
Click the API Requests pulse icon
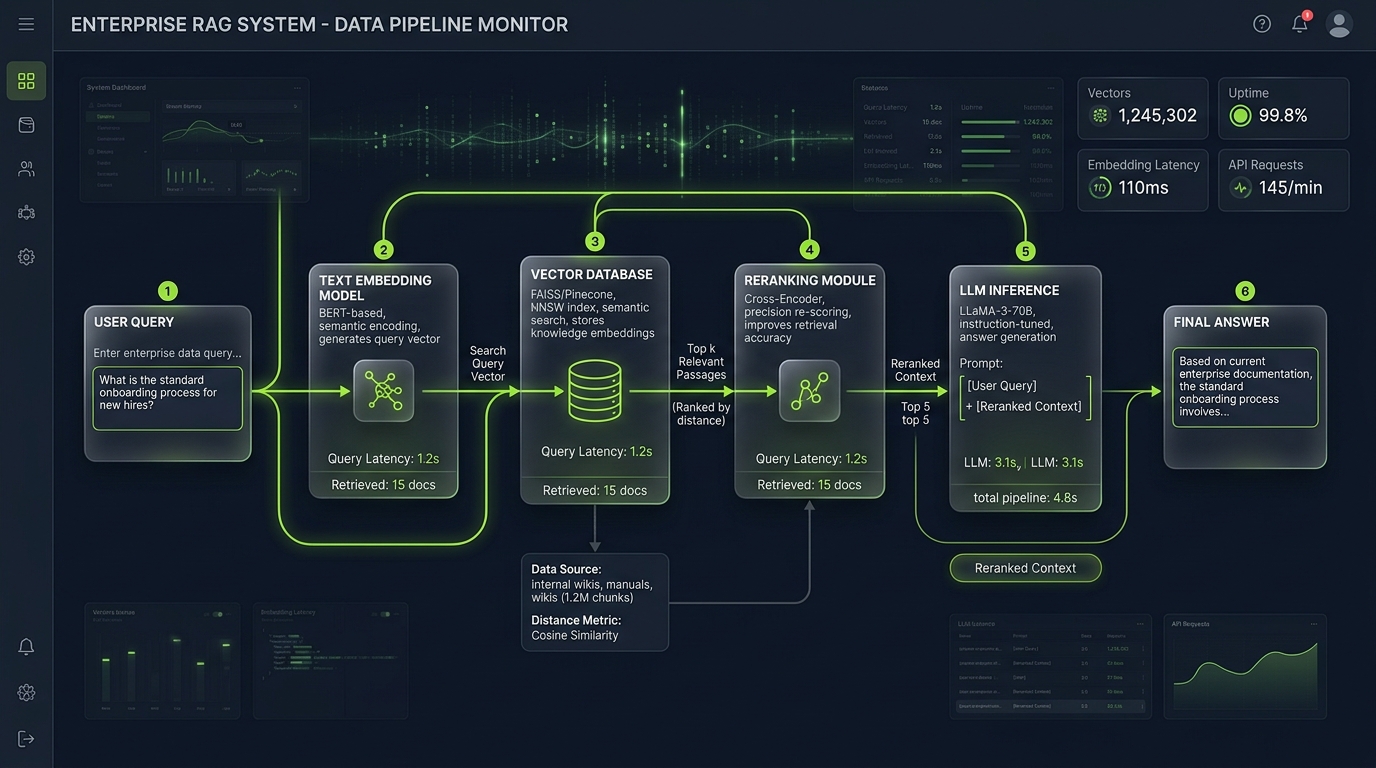point(1241,187)
